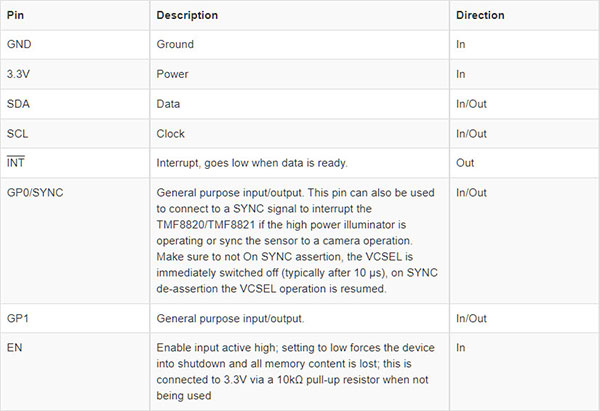Click the TMF8820/TMF8821 text in description
Image resolution: width=600 pixels, height=411 pixels.
pyautogui.click(x=206, y=225)
